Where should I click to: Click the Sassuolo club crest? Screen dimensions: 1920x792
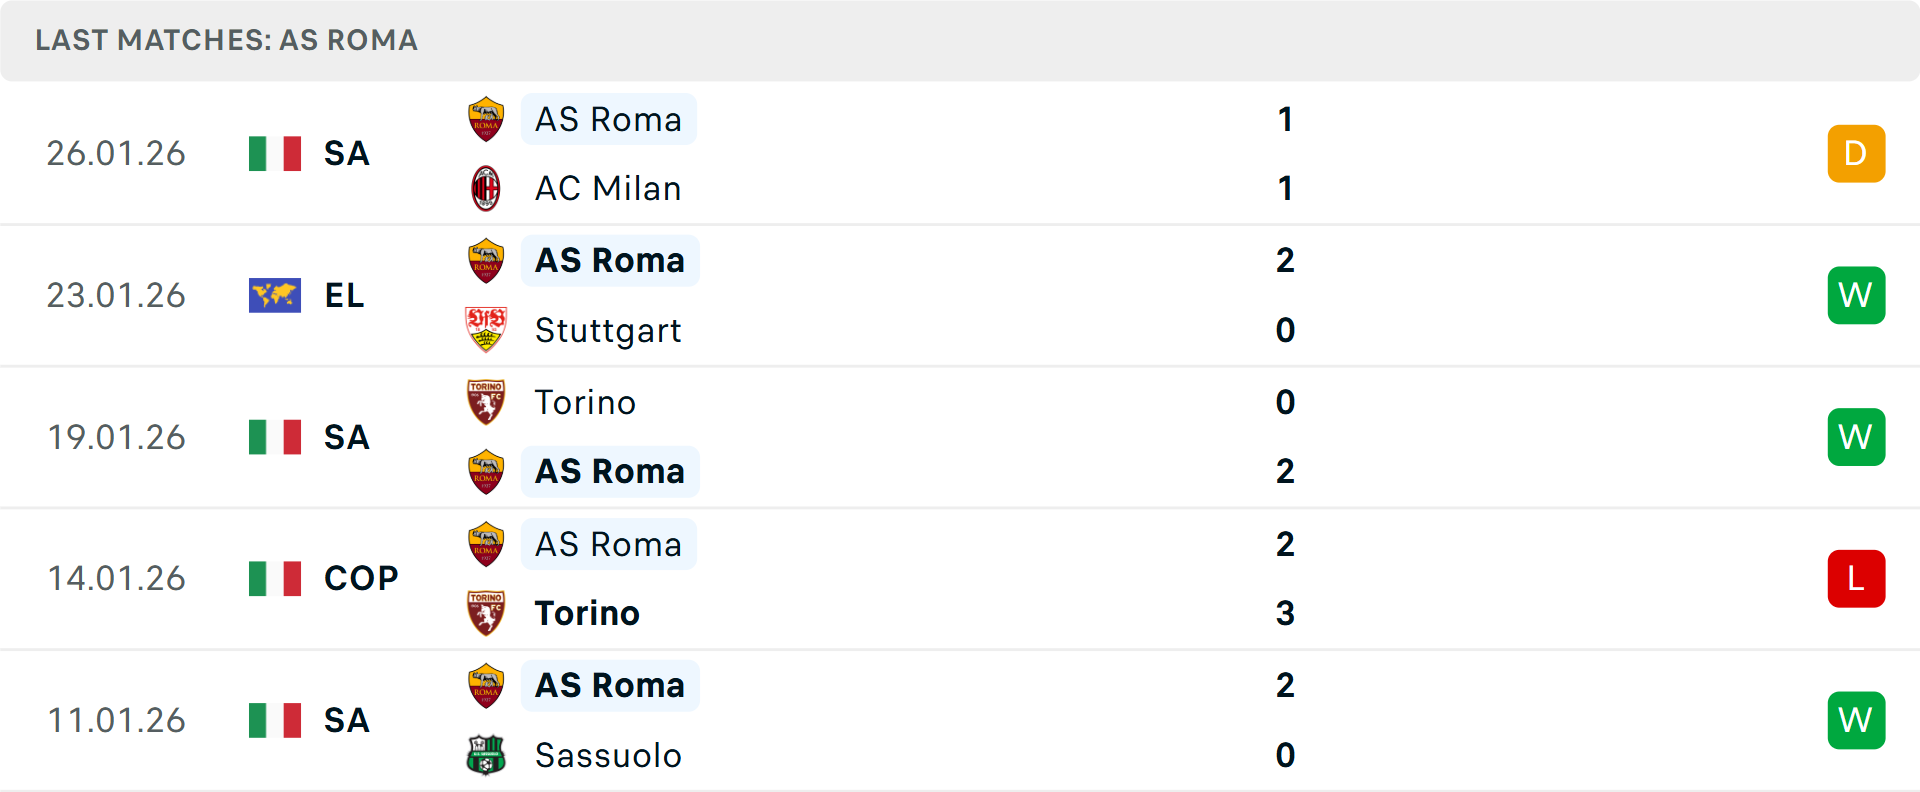486,755
